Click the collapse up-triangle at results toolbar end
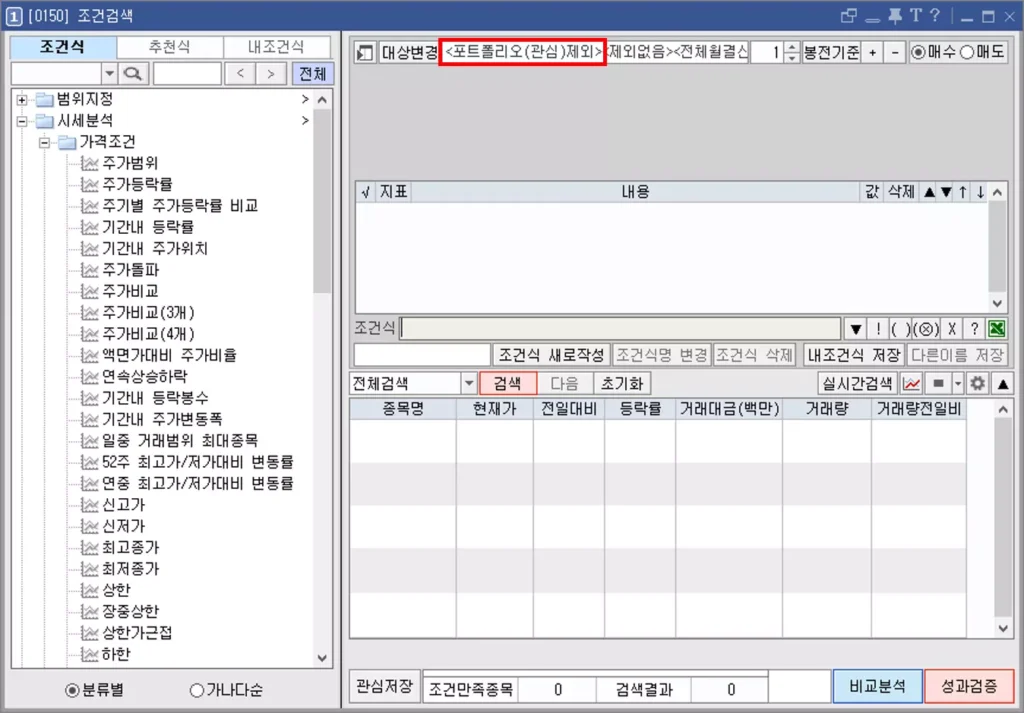This screenshot has width=1024, height=713. 1002,383
